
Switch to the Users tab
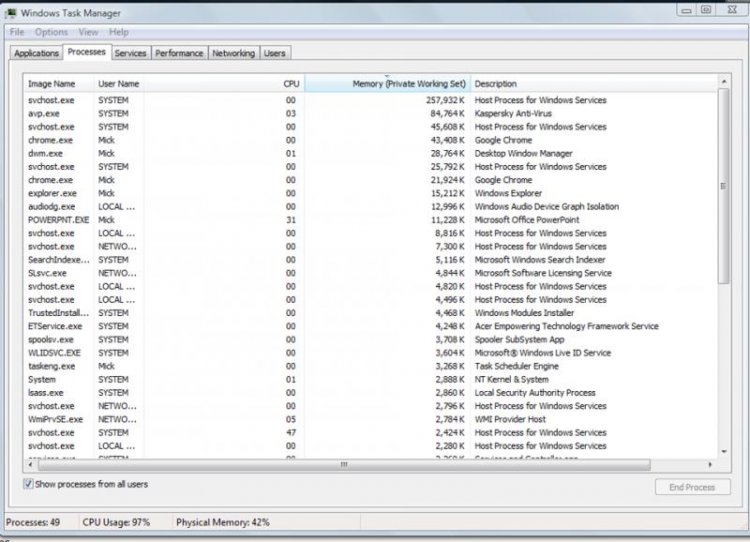point(275,53)
